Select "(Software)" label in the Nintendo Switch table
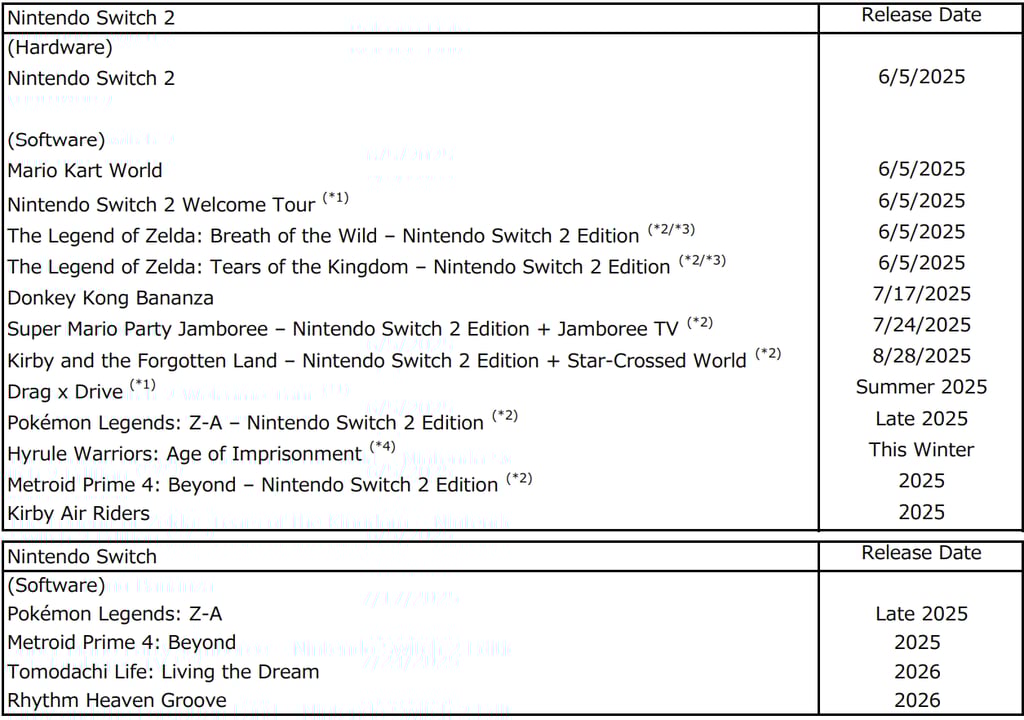The width and height of the screenshot is (1024, 720). coord(56,585)
